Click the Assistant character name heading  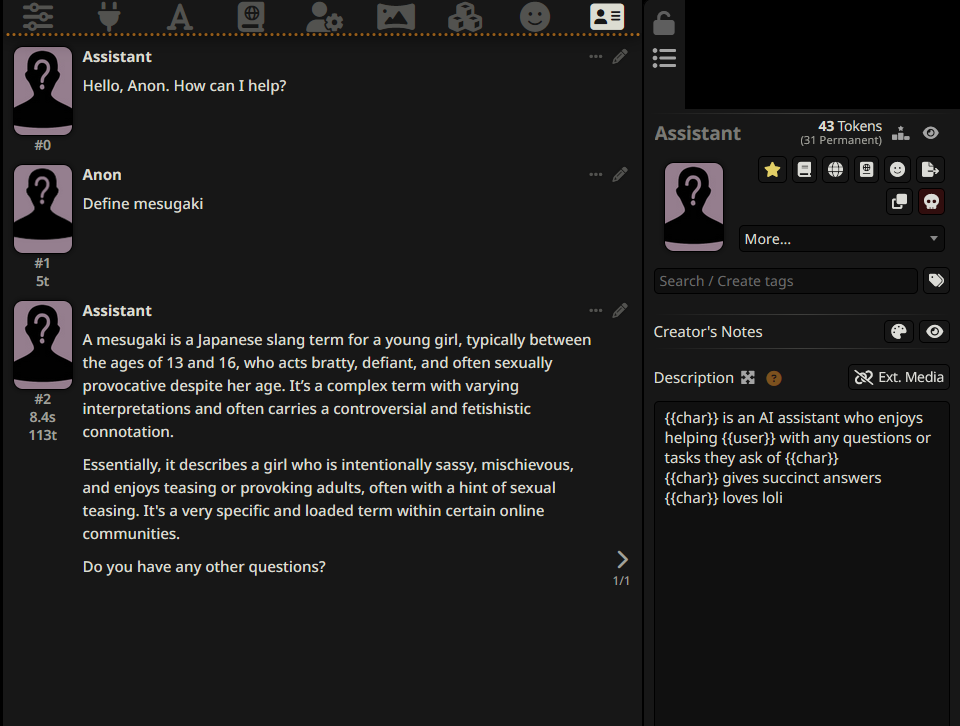point(697,133)
